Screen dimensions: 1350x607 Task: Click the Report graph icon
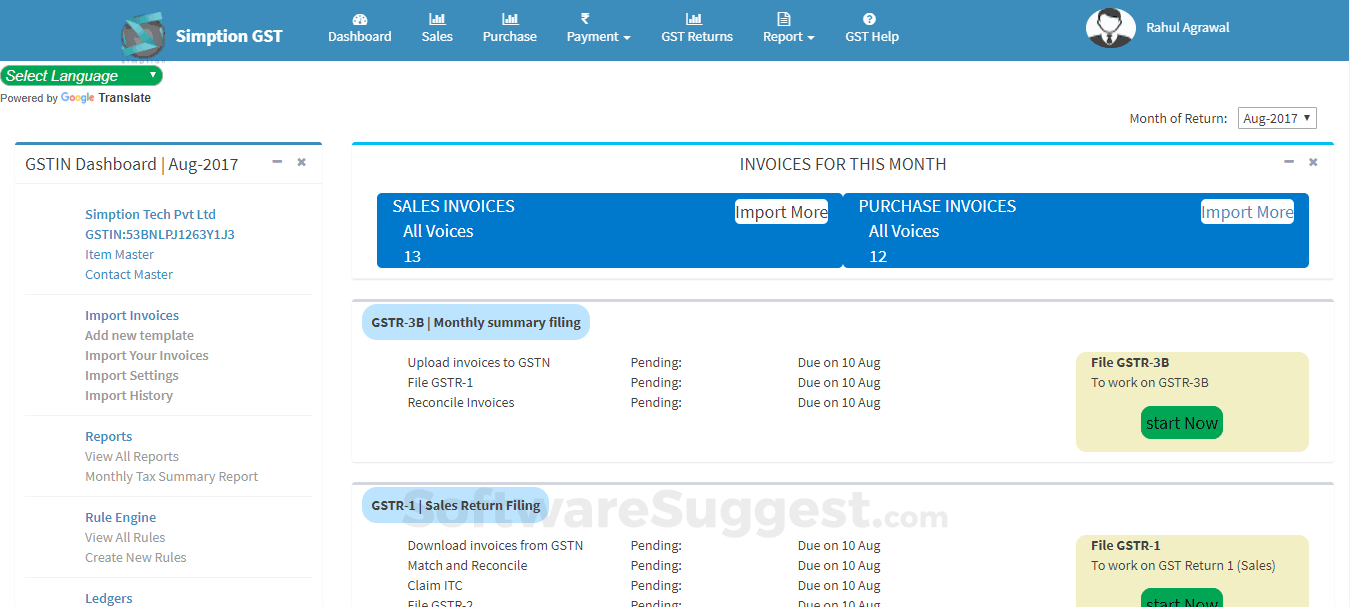point(783,18)
